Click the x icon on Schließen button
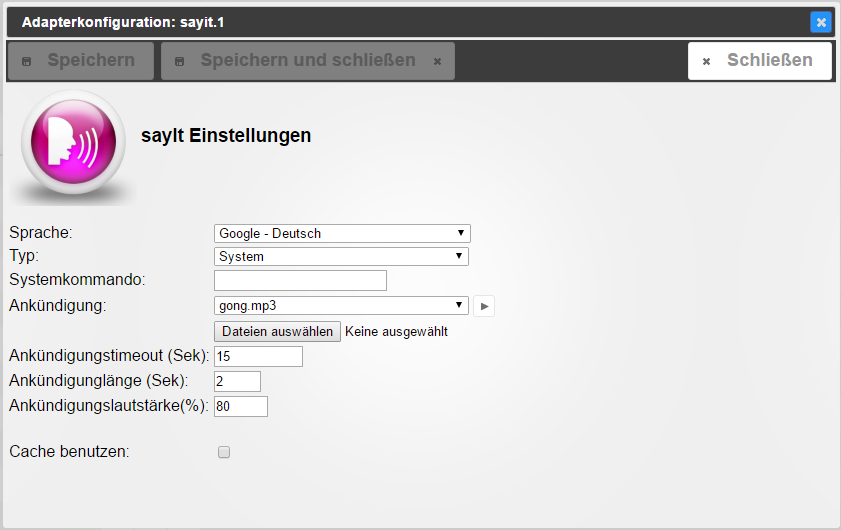Image resolution: width=841 pixels, height=530 pixels. coord(706,61)
